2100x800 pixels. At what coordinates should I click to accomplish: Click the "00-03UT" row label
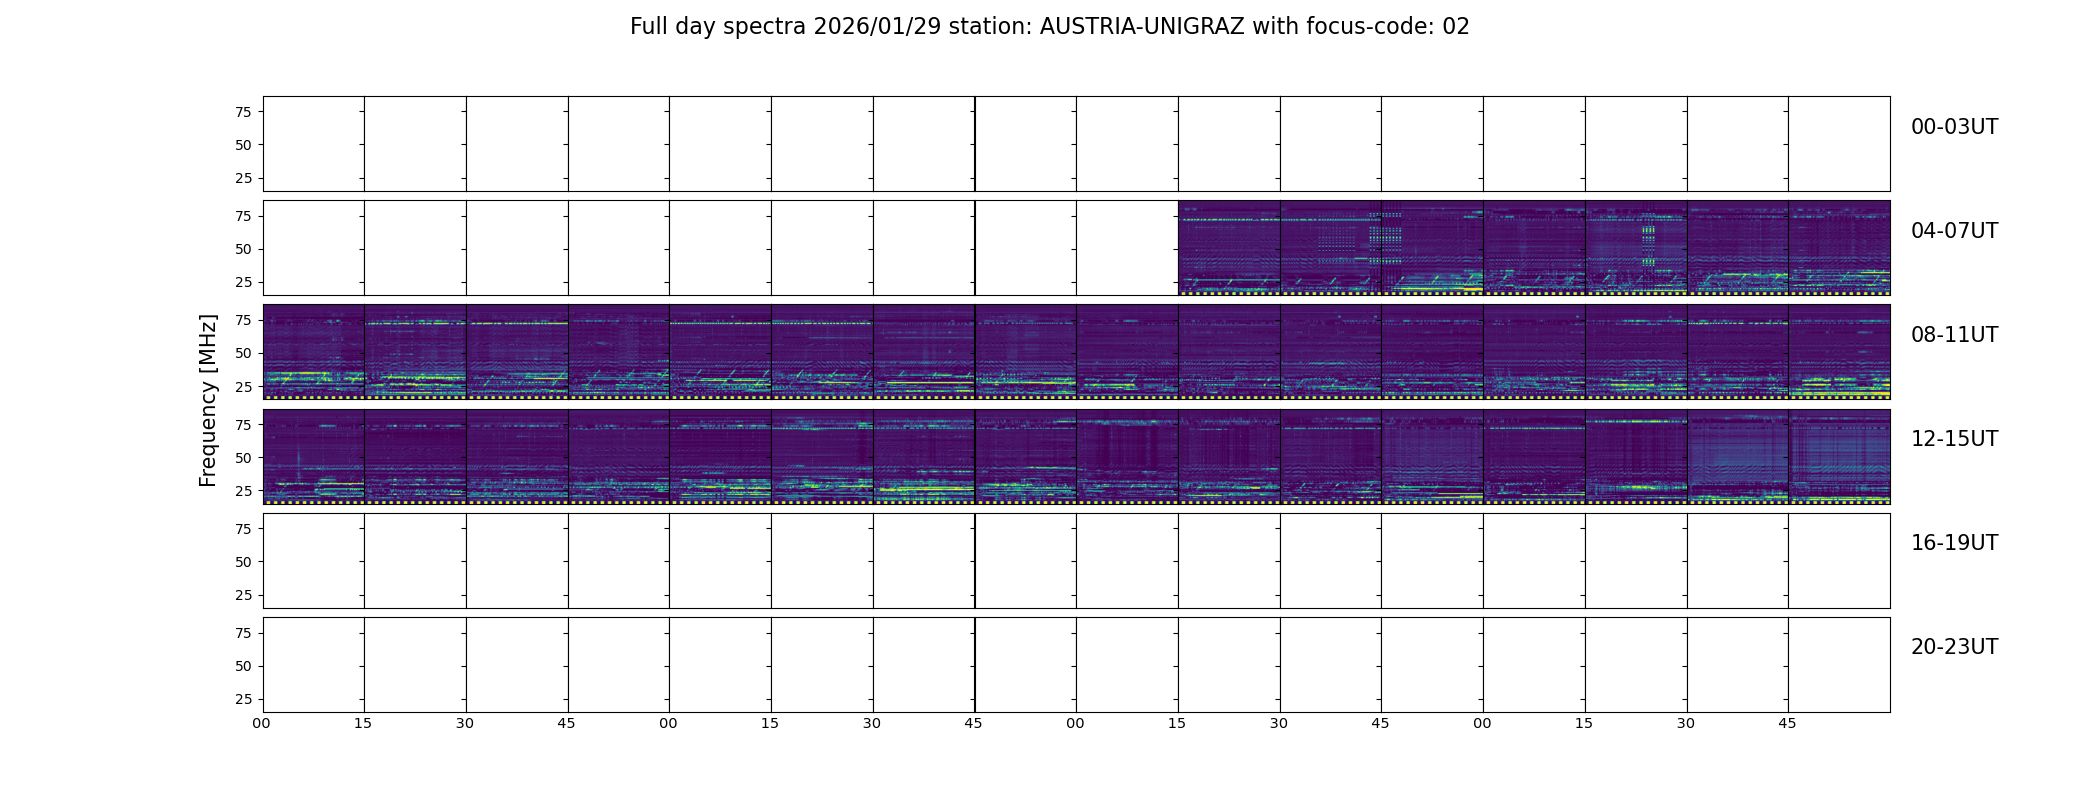point(1954,127)
